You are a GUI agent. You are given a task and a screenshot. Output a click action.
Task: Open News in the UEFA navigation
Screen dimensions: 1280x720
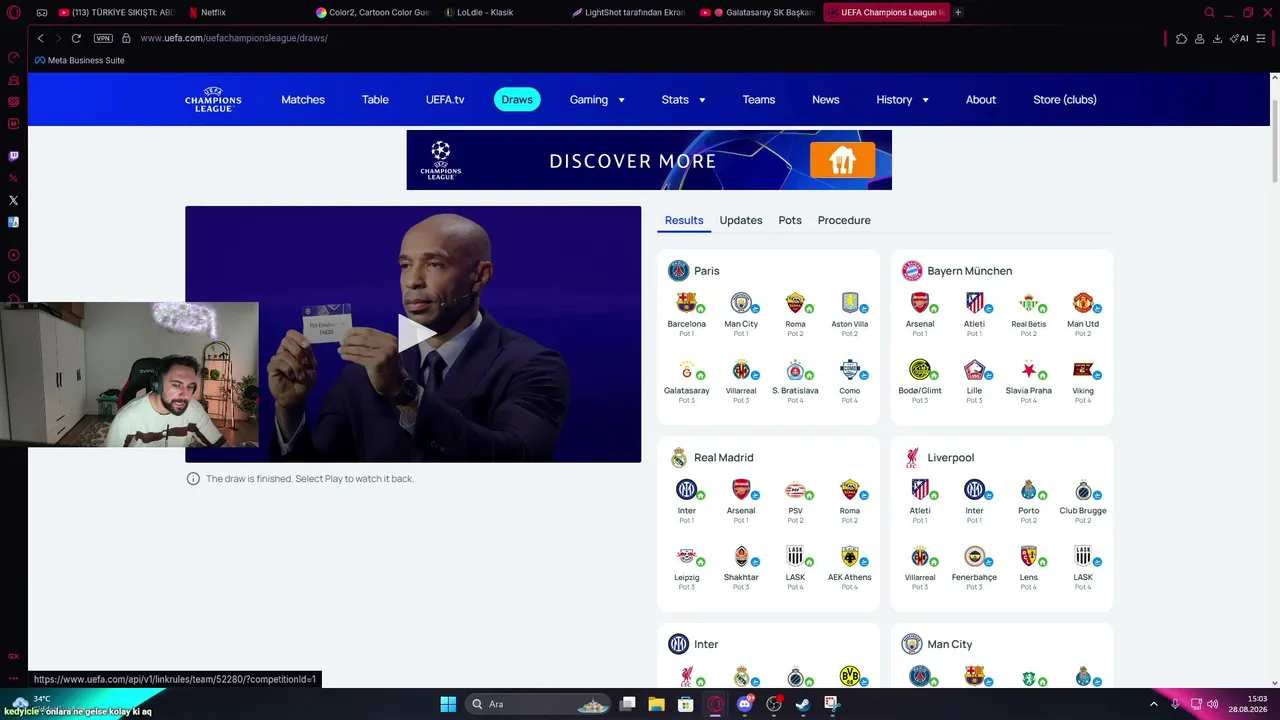click(x=825, y=100)
